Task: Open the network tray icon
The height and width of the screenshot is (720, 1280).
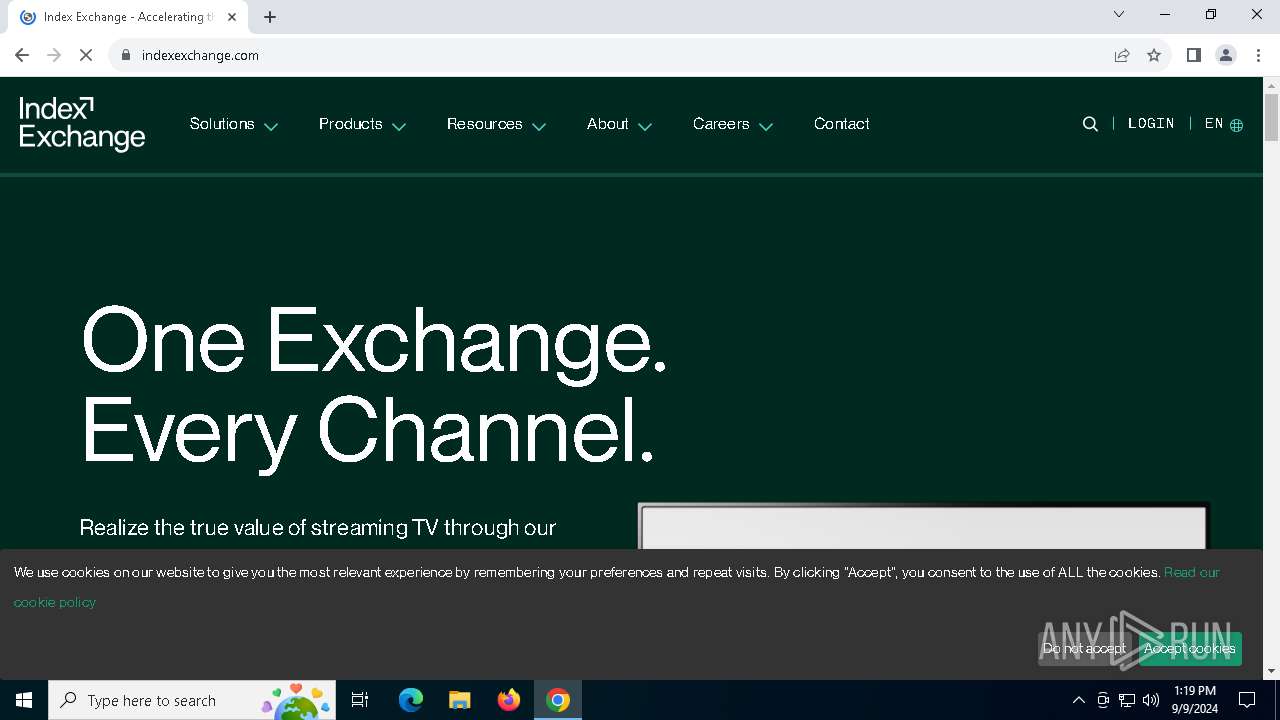Action: point(1127,700)
